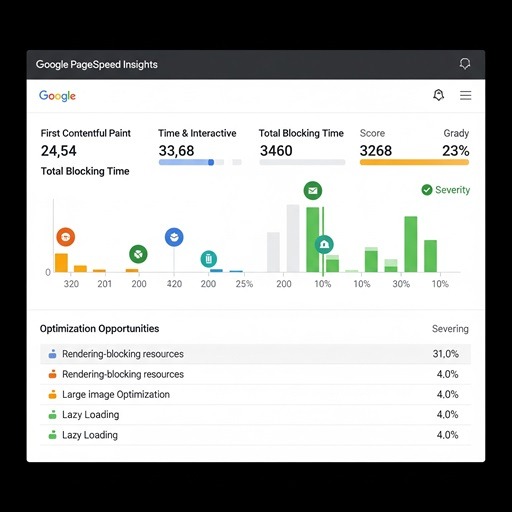Click the 25% axis label
This screenshot has height=512, width=512.
coord(244,284)
